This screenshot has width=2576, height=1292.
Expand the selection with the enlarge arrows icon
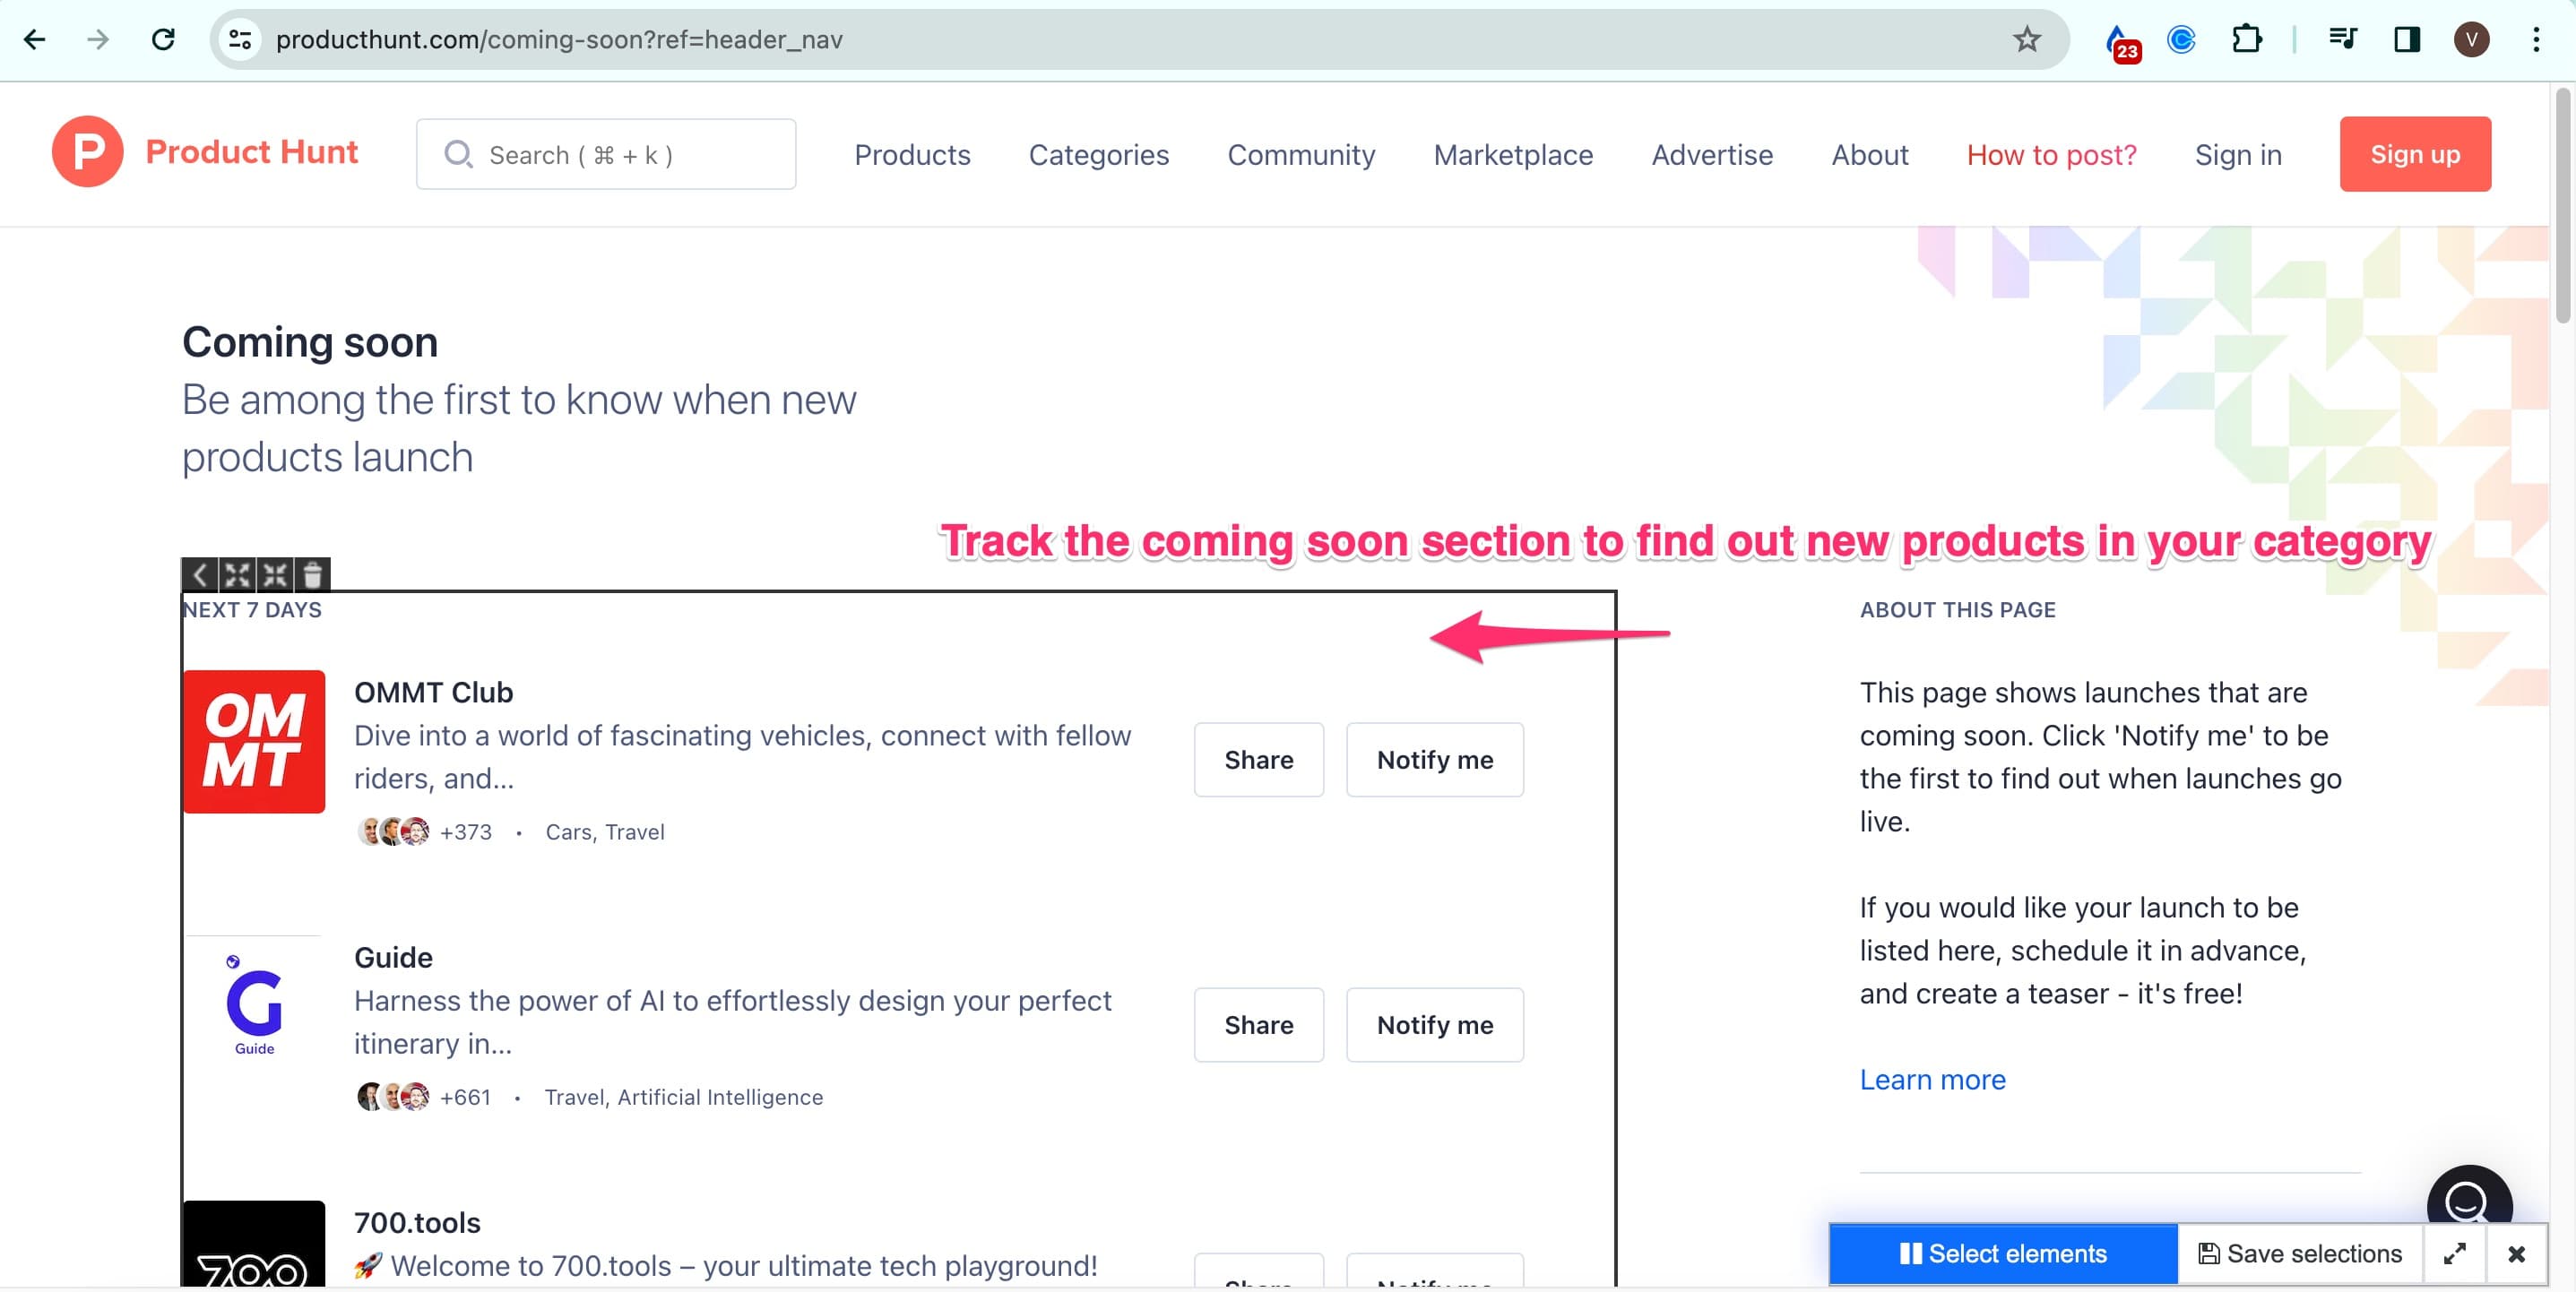pos(238,575)
